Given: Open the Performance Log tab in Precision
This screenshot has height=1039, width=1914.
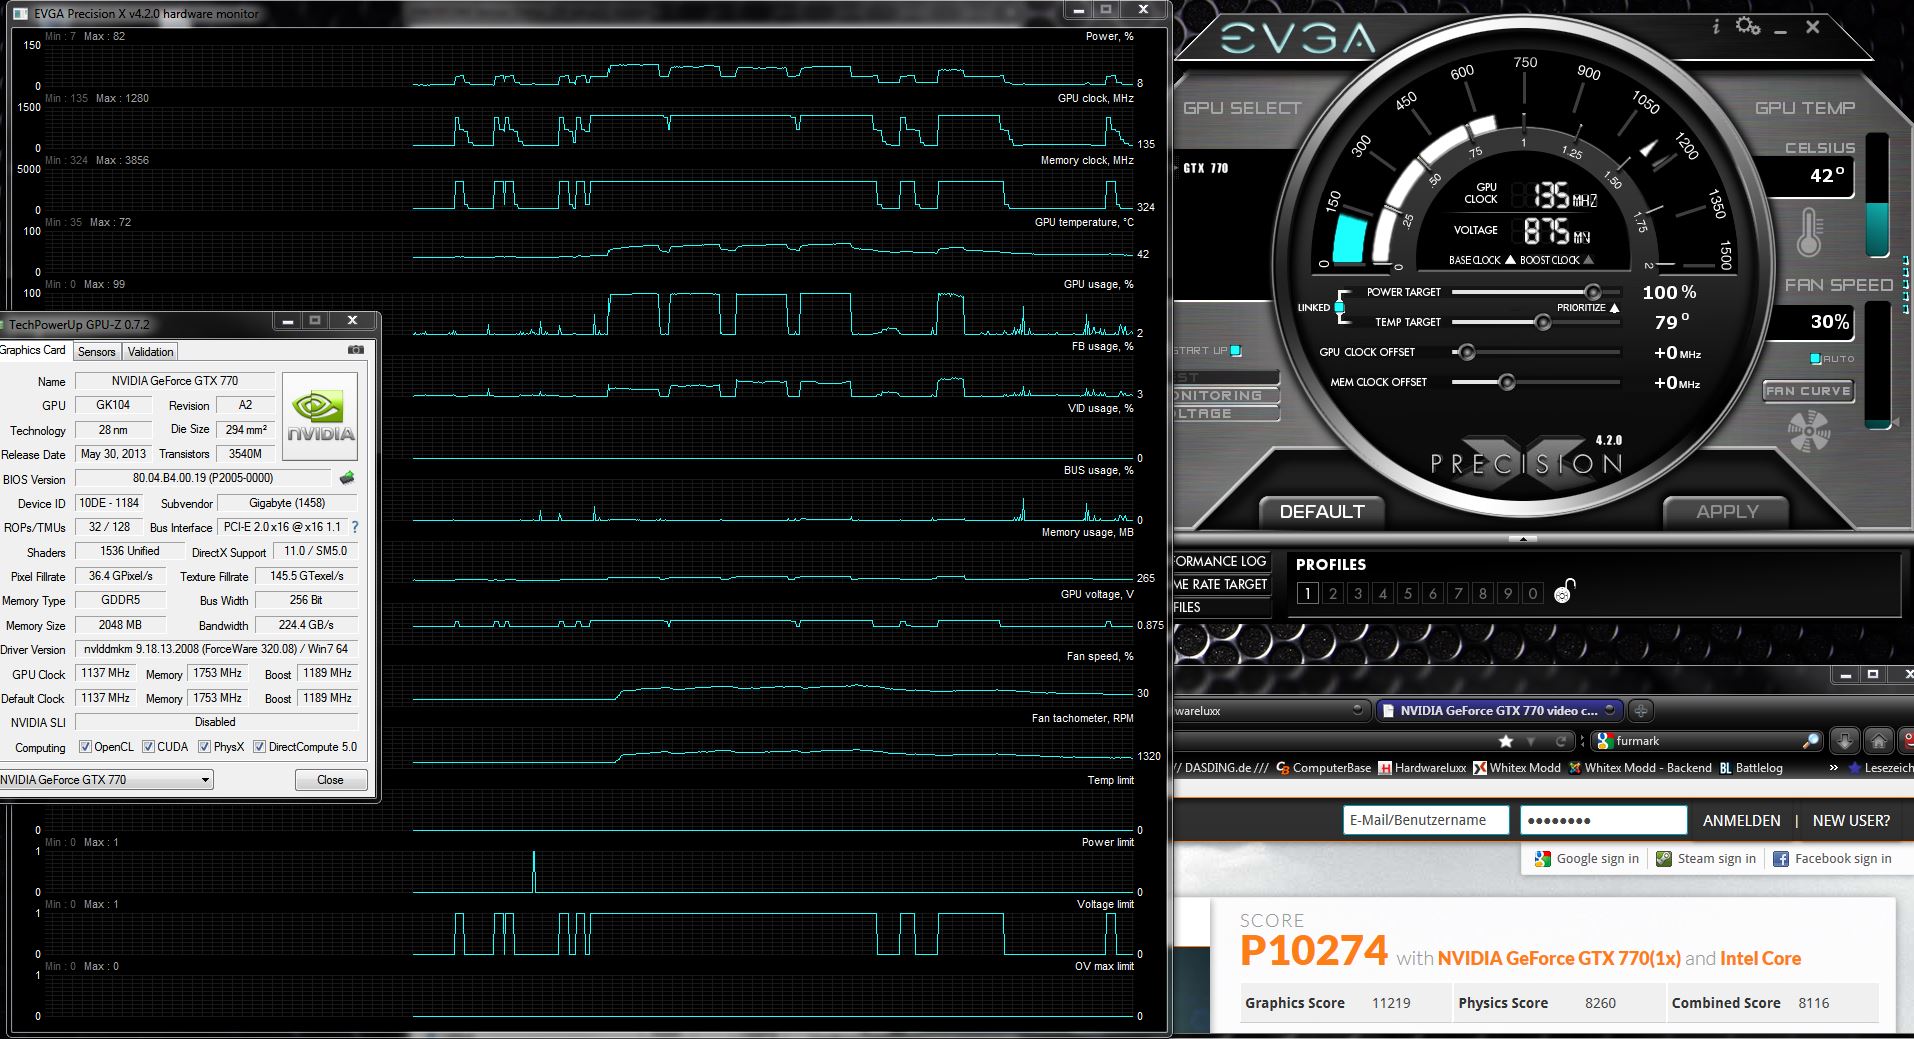Looking at the screenshot, I should click(1221, 561).
